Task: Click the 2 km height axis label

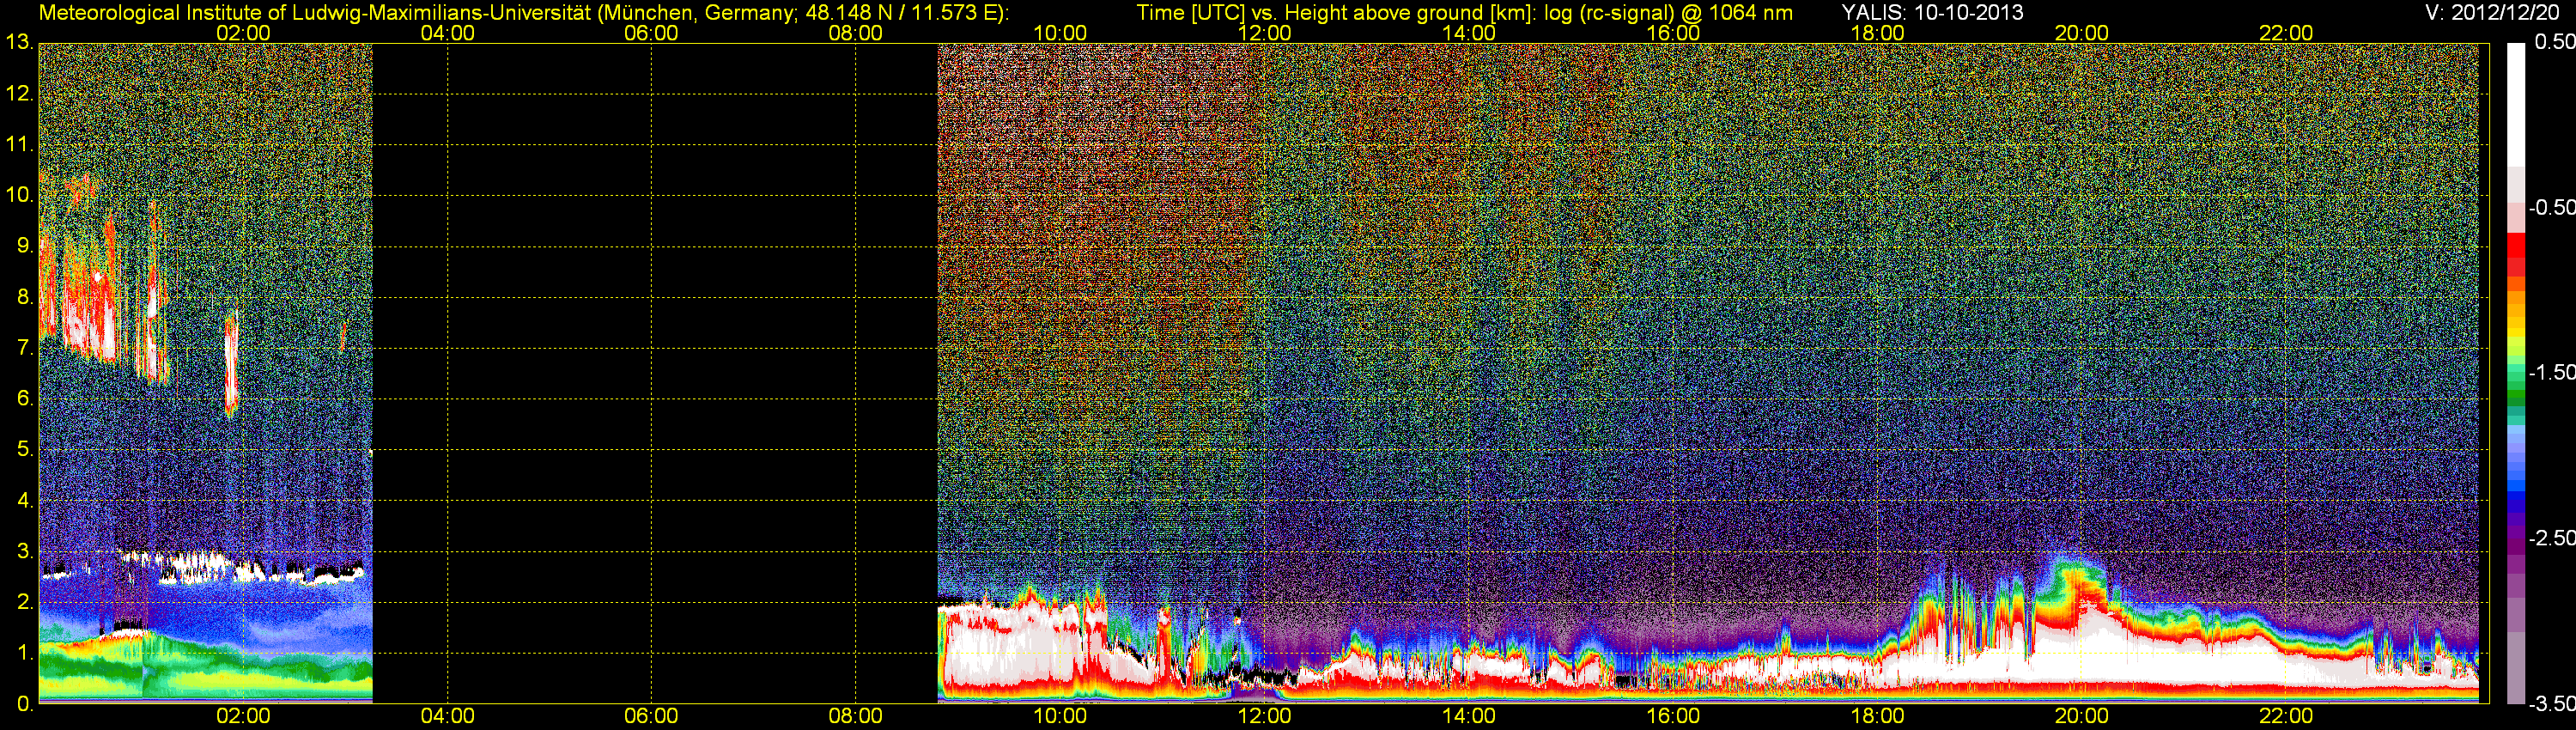Action: pyautogui.click(x=24, y=602)
